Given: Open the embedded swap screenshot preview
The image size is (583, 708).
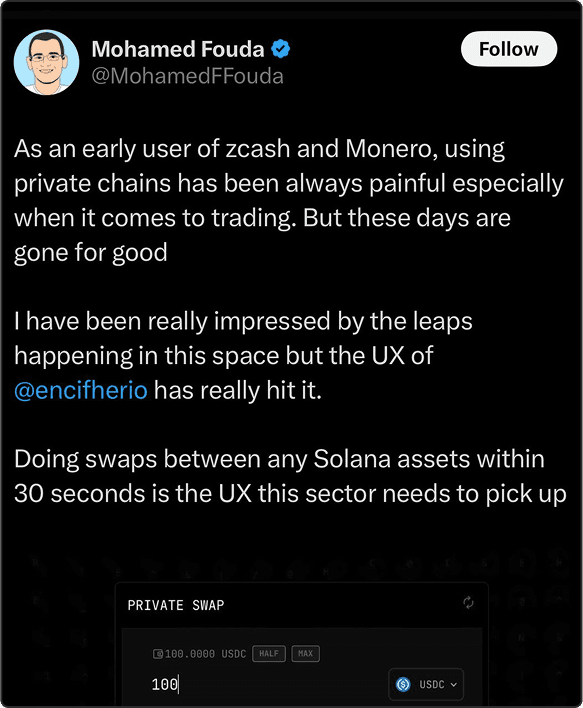Looking at the screenshot, I should [x=292, y=628].
